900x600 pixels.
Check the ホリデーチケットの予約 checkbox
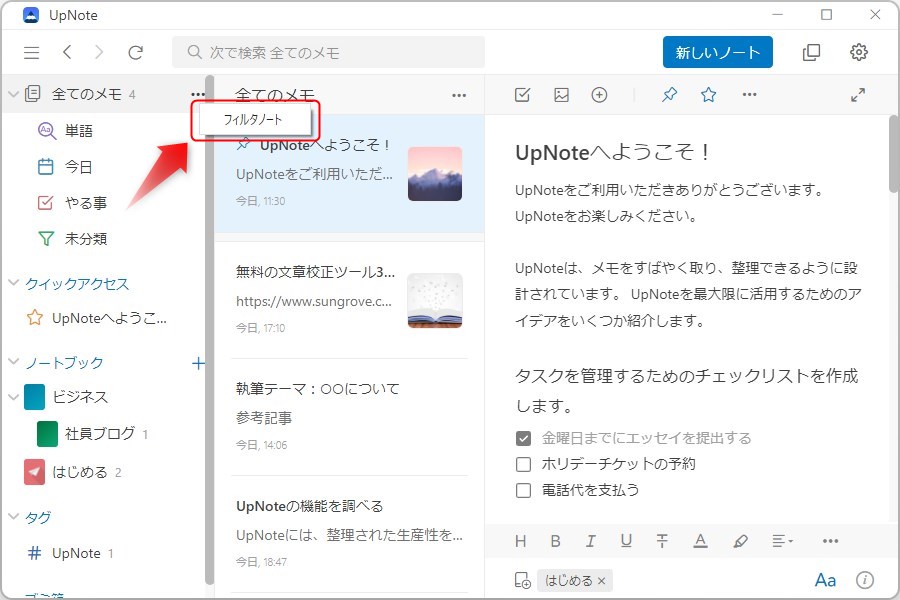pos(523,464)
